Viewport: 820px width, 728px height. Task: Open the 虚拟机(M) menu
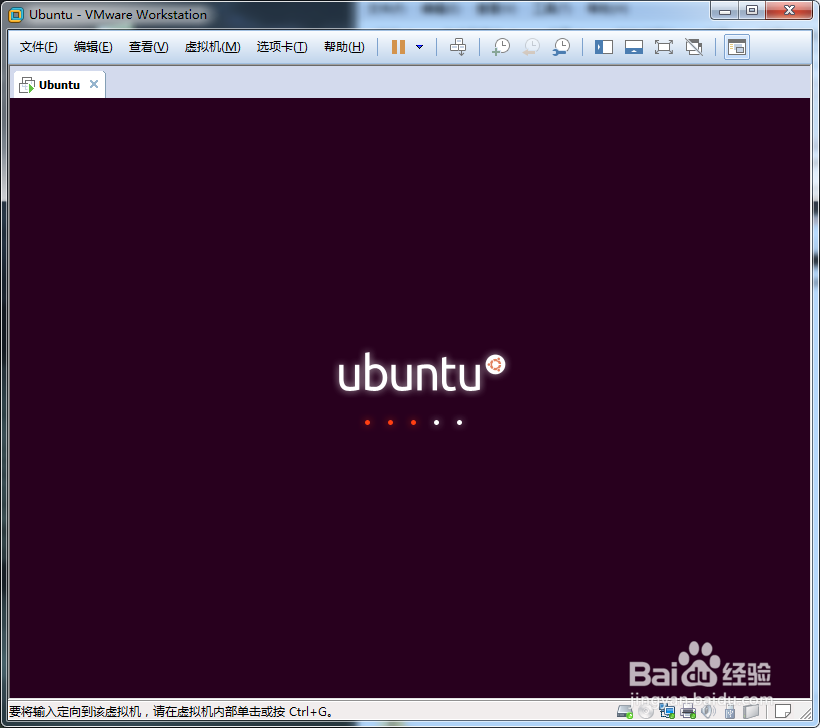(x=212, y=47)
